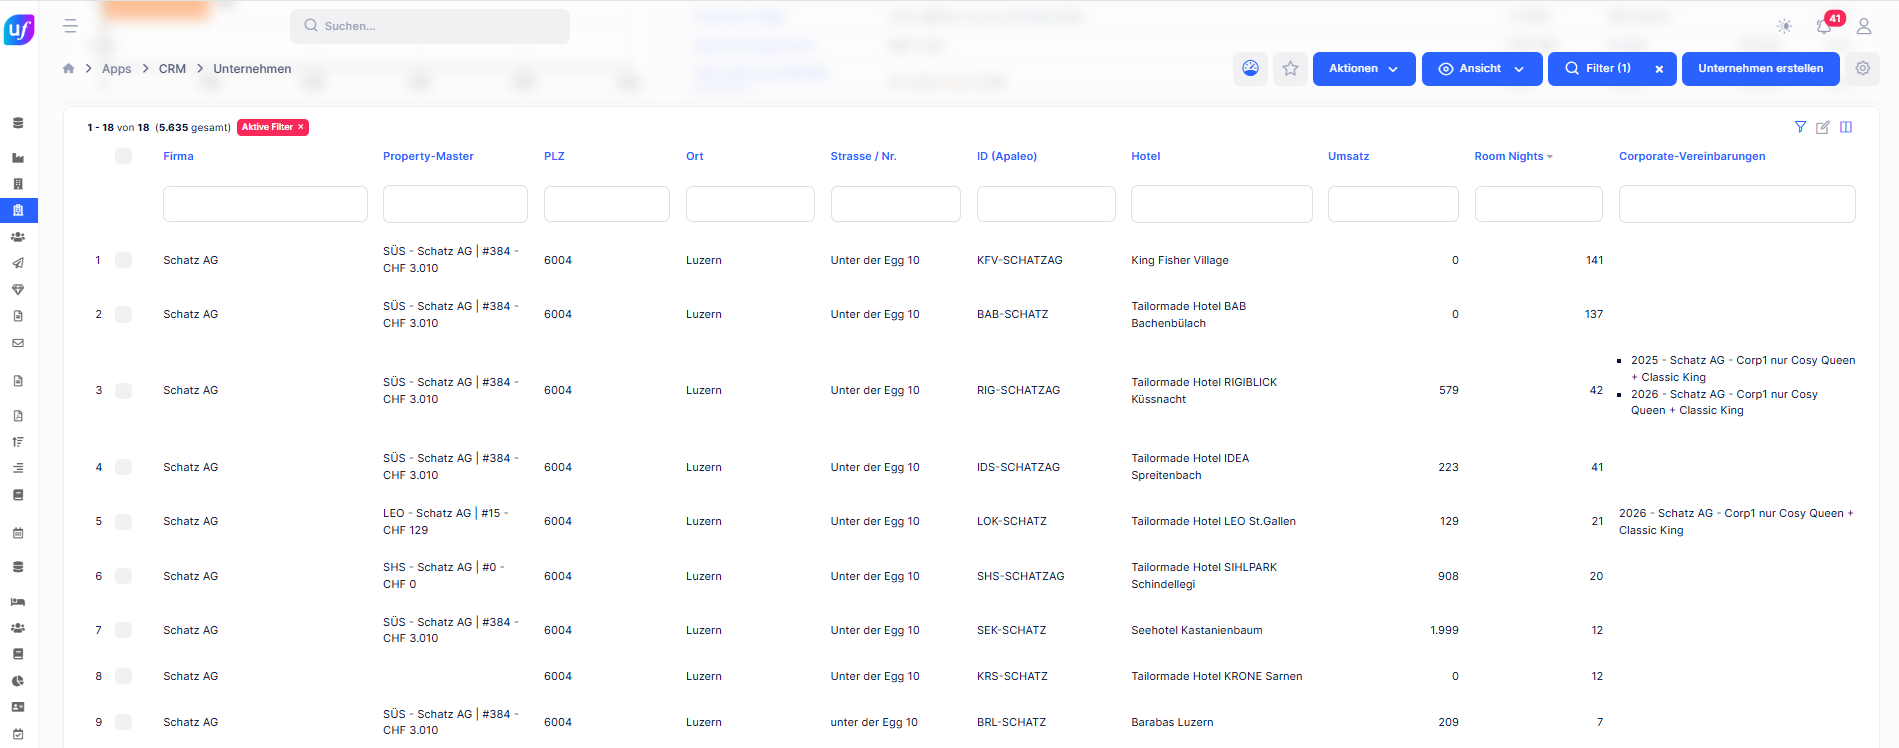Select row 8 checkbox for KRS-SCHATZ
Viewport: 1899px width, 748px height.
pyautogui.click(x=123, y=676)
